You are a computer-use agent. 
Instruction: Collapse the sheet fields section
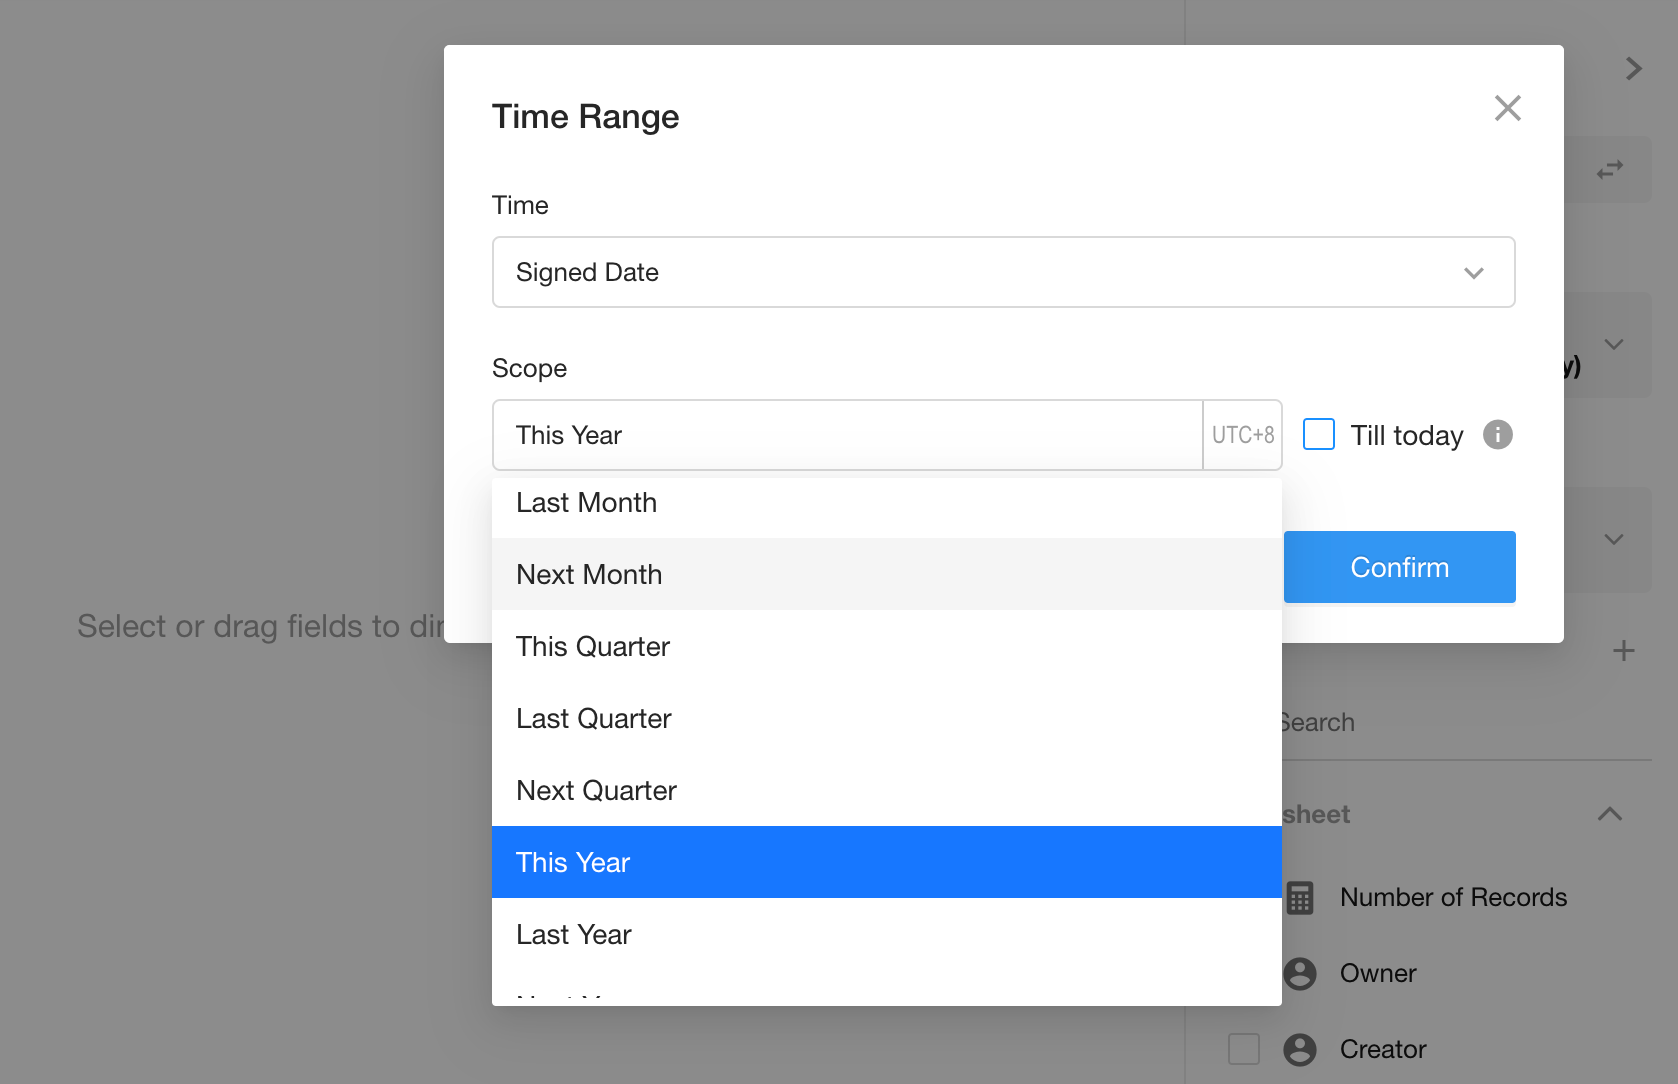(x=1610, y=814)
